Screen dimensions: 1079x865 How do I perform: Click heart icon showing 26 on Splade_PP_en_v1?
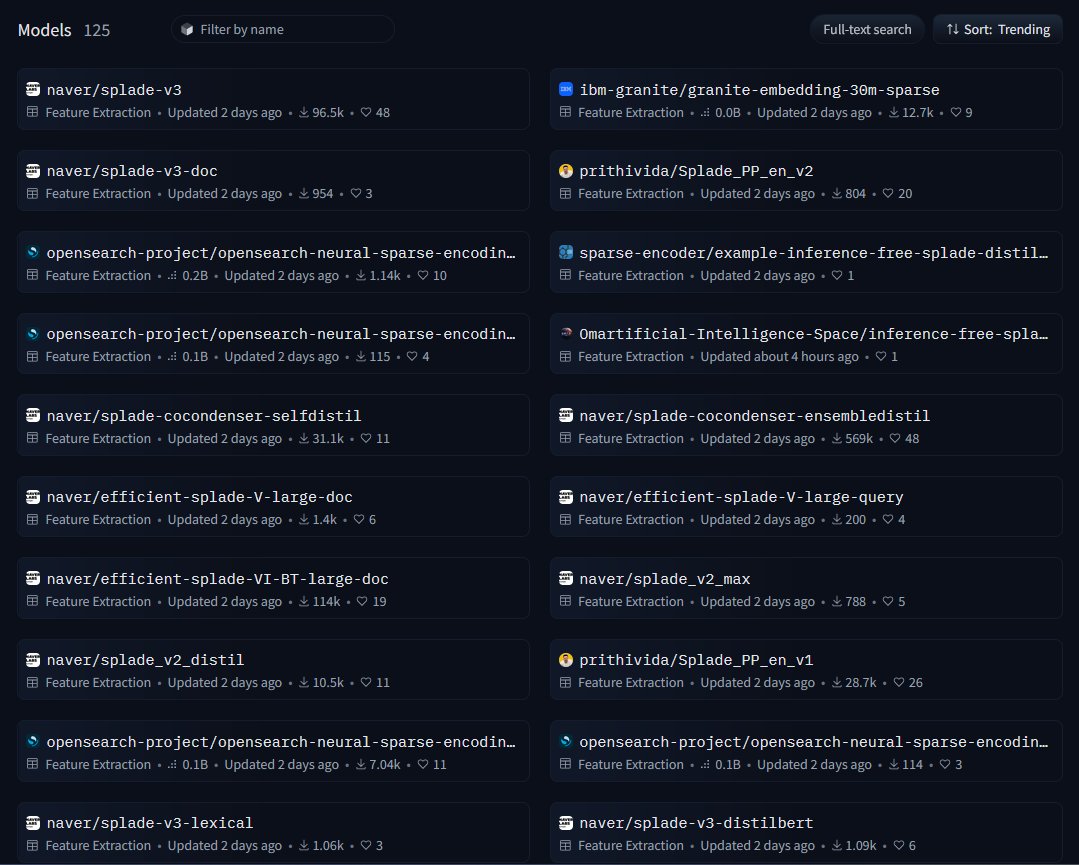(899, 683)
